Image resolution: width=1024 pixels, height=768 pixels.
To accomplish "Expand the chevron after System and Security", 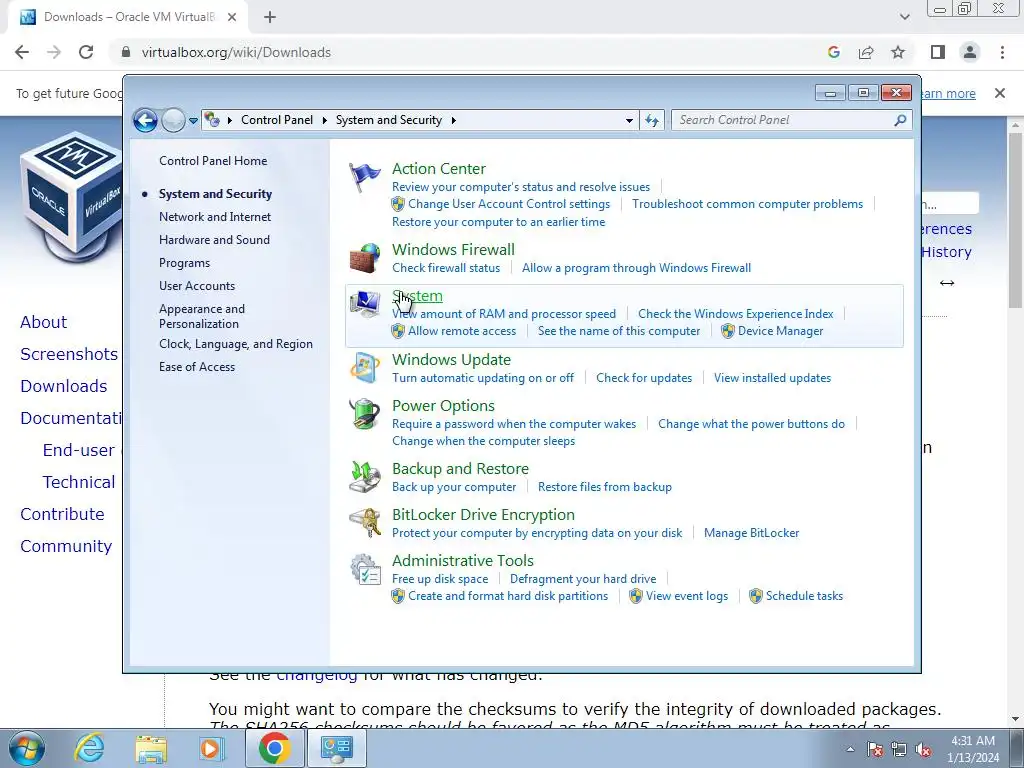I will pyautogui.click(x=453, y=120).
